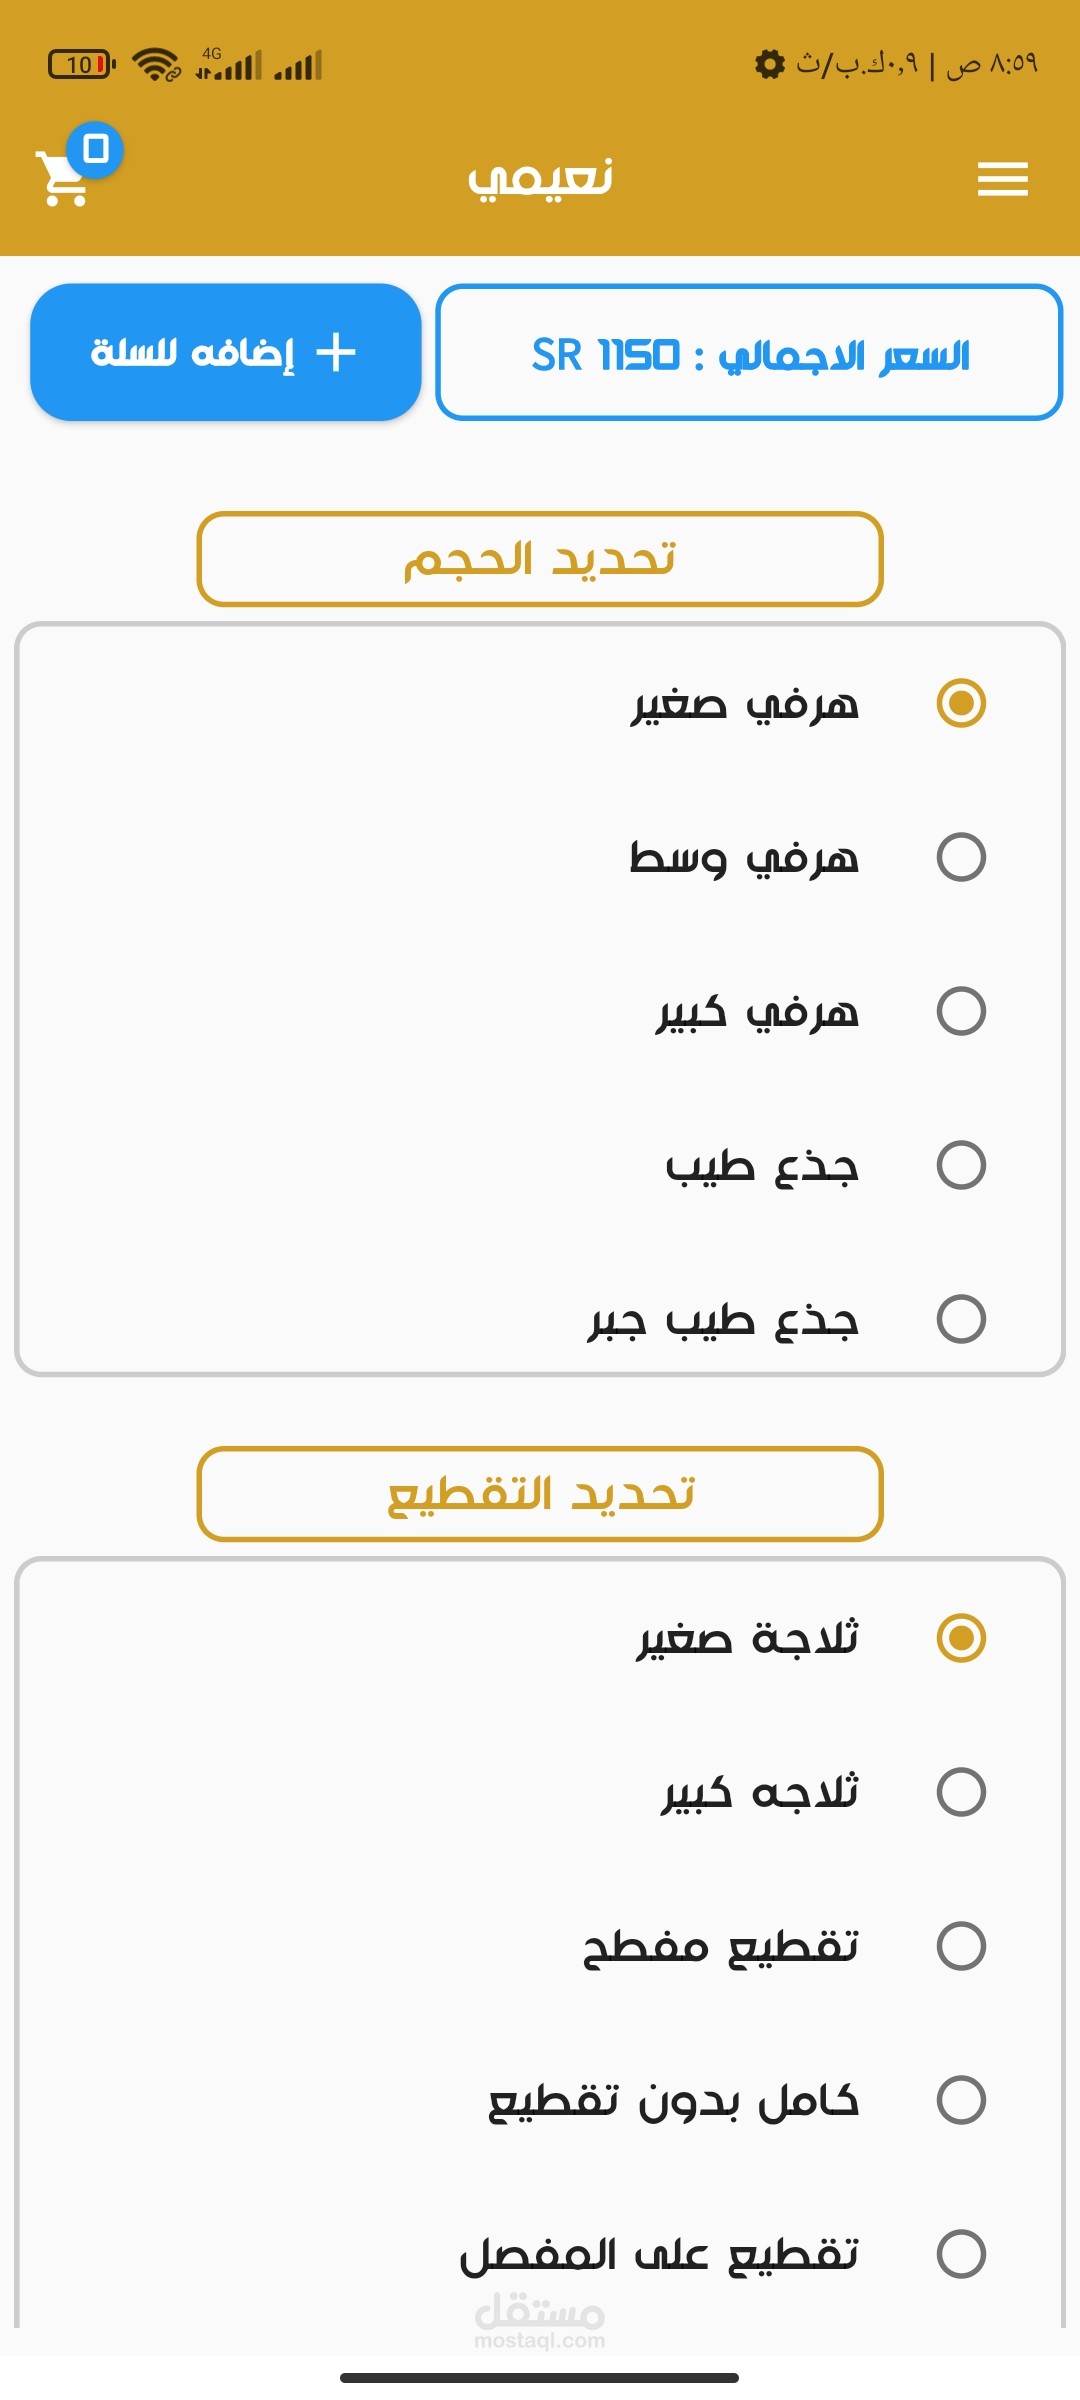Choose the ثلاجه كبير cutting option

[960, 1792]
